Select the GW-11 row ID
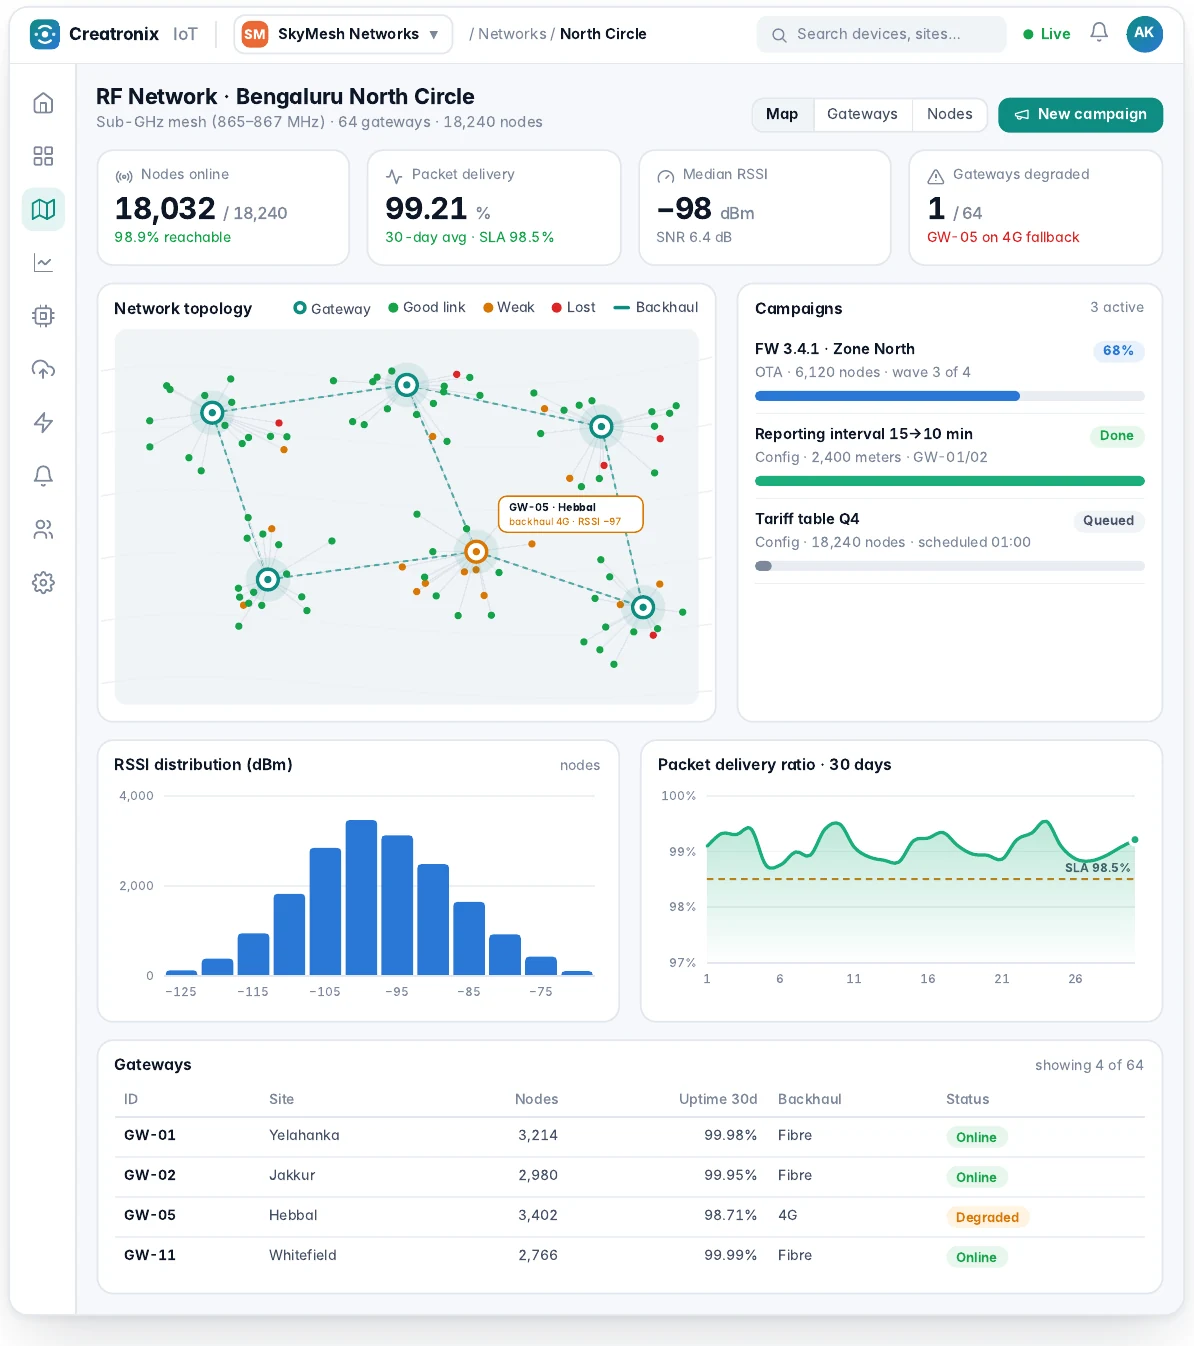 point(150,1255)
